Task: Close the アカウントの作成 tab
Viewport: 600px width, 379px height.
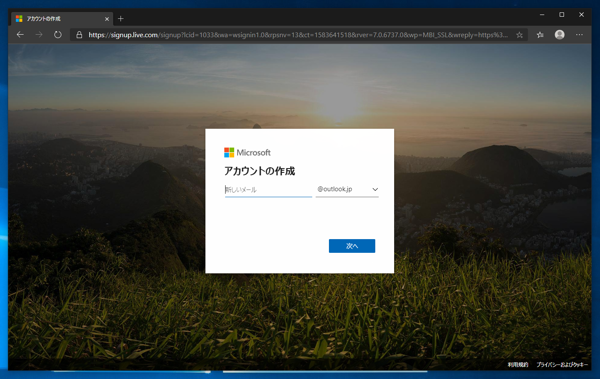Action: (107, 19)
